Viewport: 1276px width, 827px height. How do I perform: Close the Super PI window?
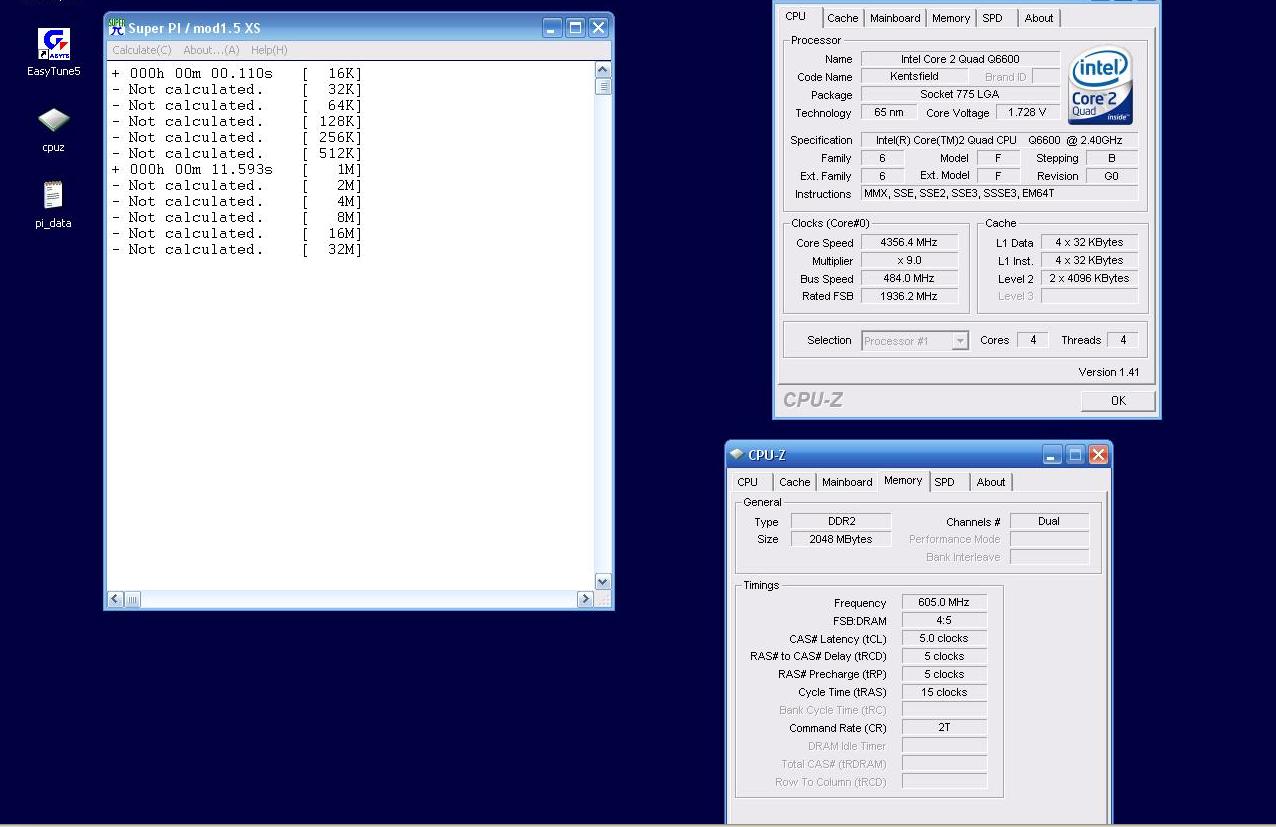click(x=599, y=28)
